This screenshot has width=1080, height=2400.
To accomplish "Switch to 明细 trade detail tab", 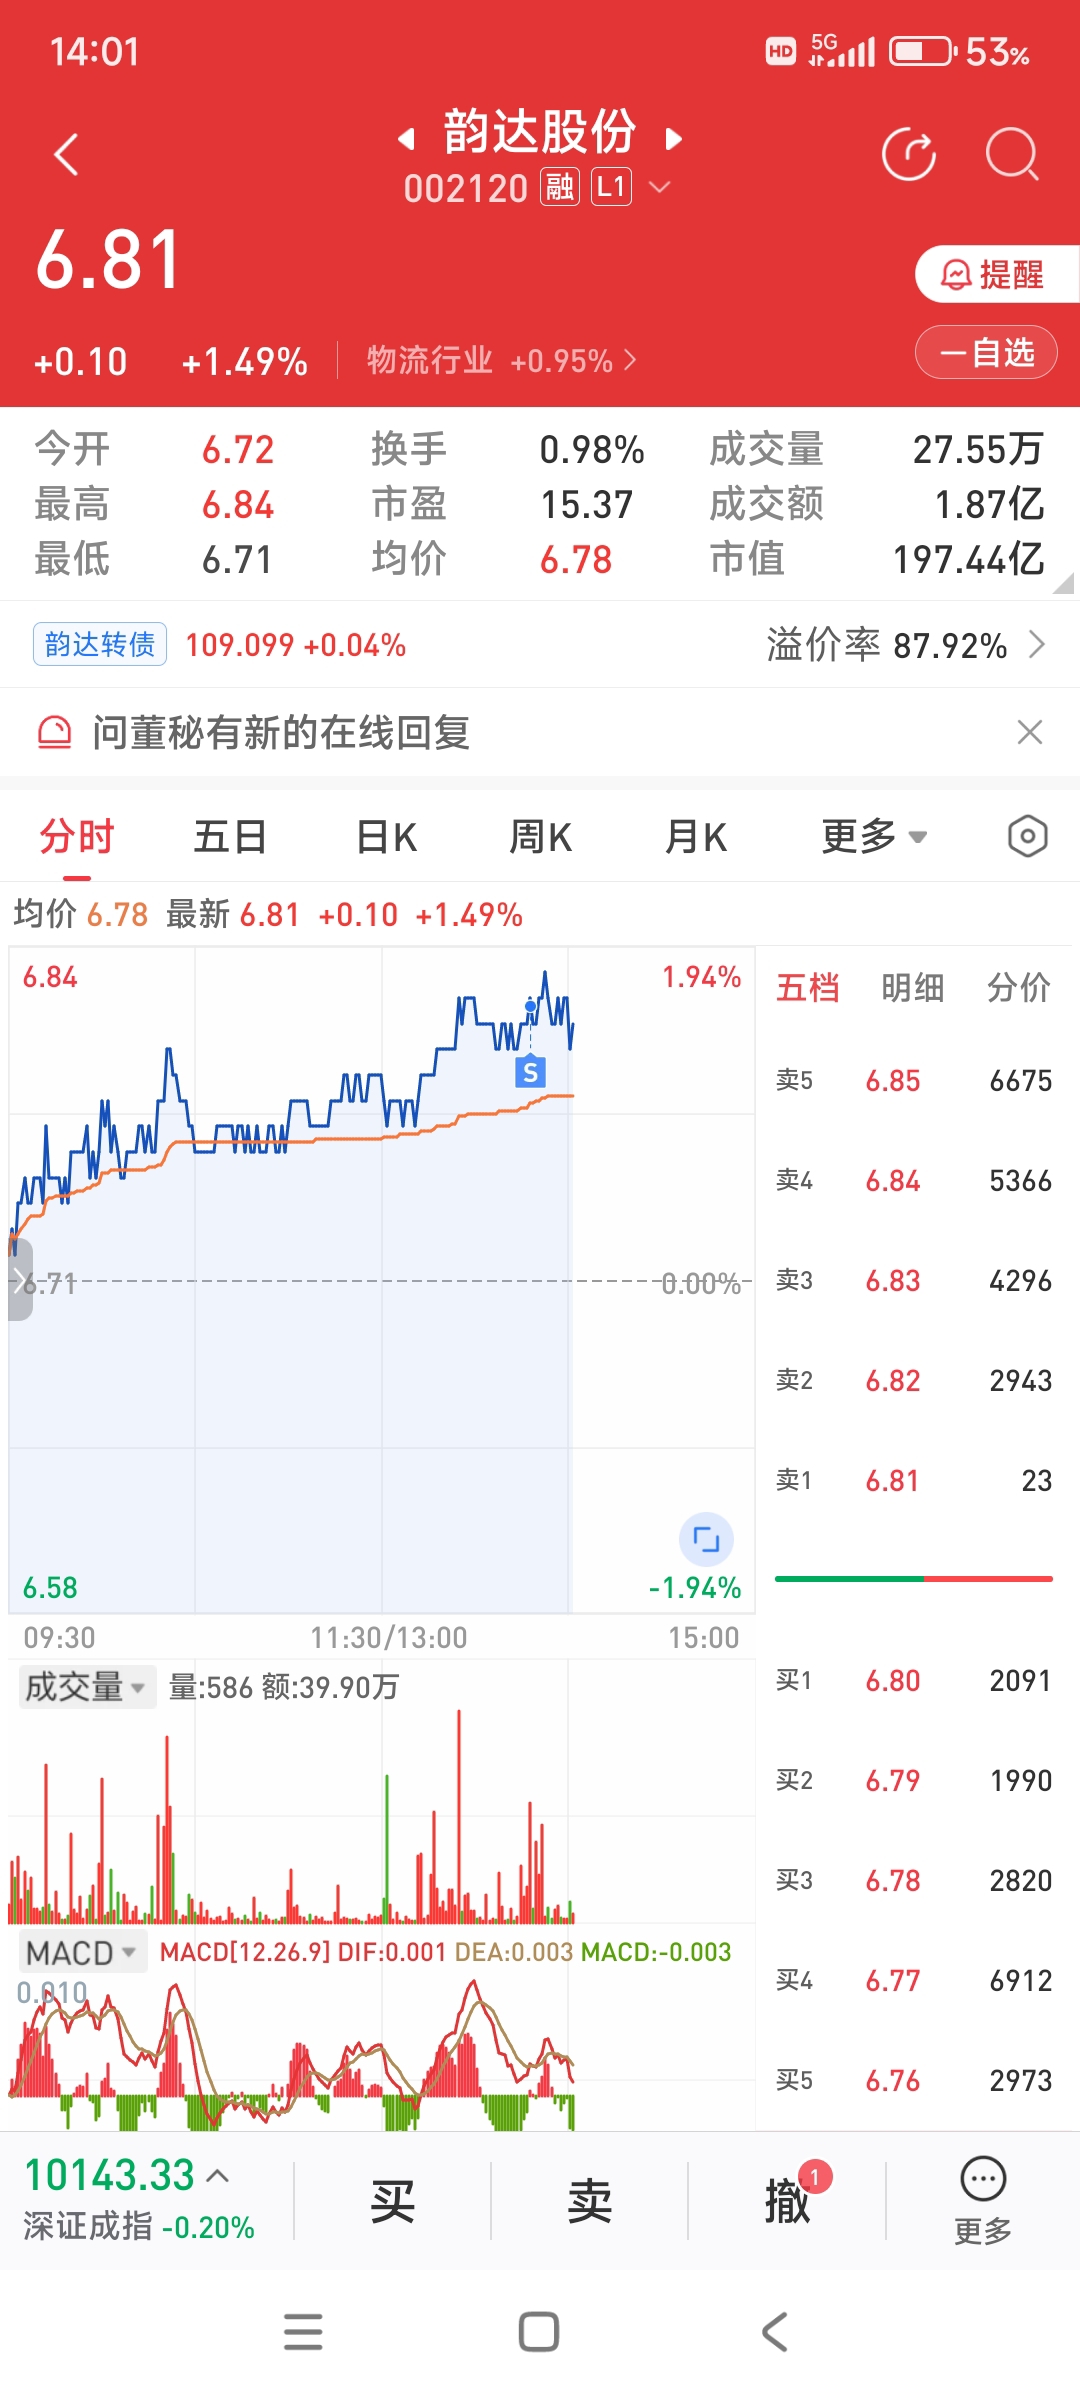I will click(x=913, y=987).
